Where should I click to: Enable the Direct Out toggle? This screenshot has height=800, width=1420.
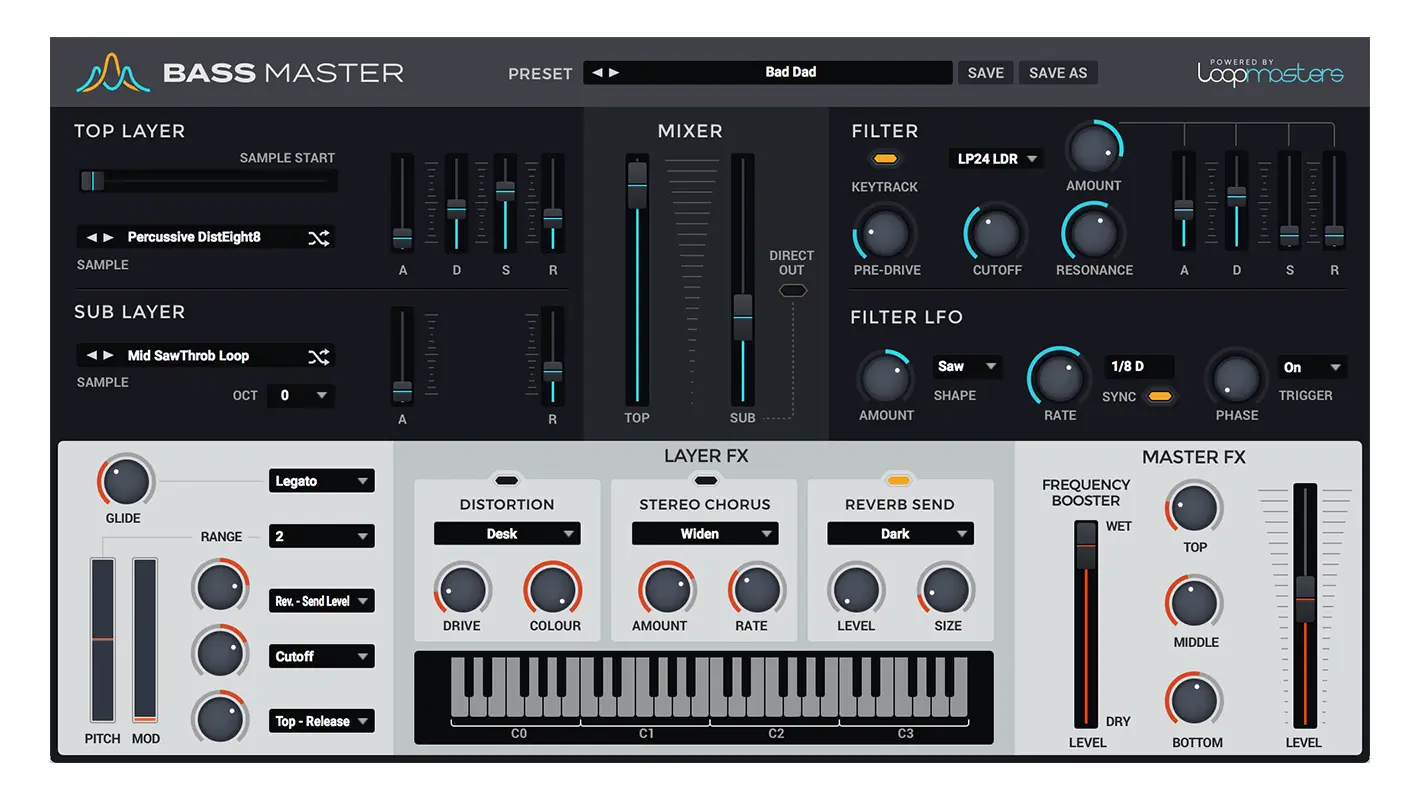pos(792,291)
